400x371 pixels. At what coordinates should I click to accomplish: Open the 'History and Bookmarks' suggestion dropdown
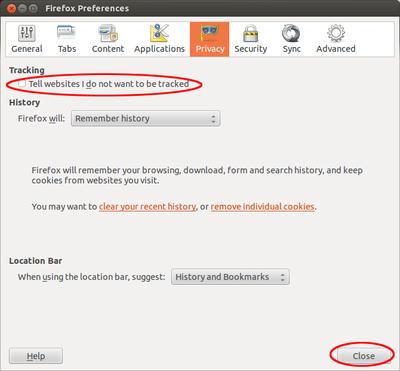tap(230, 277)
